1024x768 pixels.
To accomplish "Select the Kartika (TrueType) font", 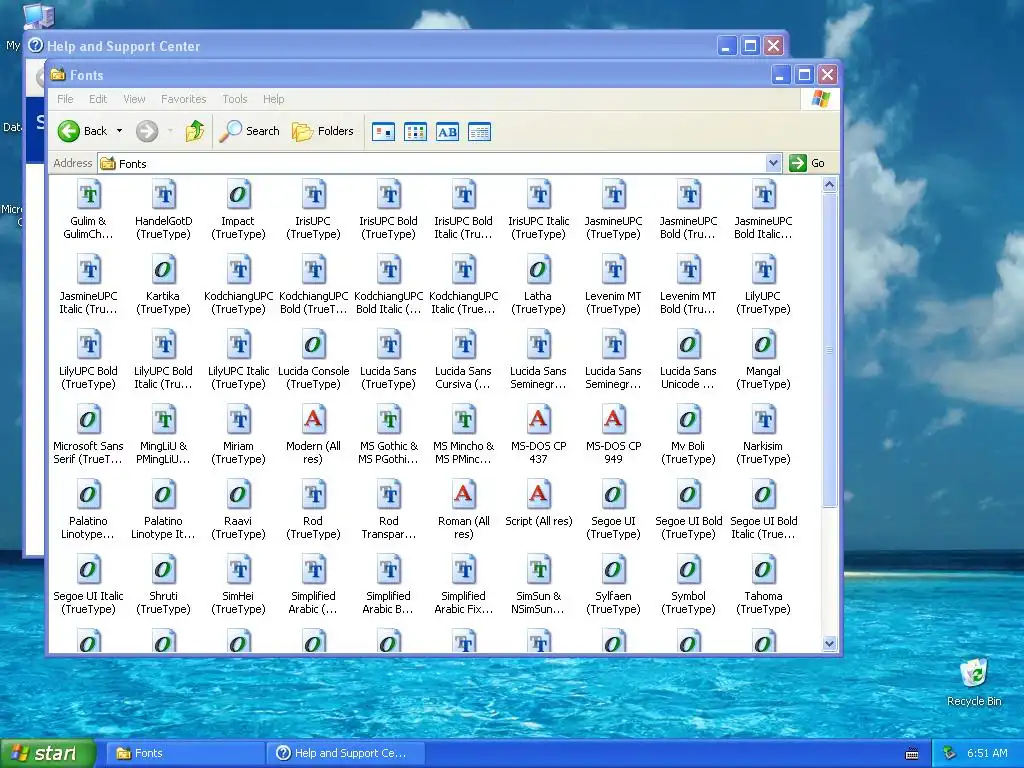I will pyautogui.click(x=163, y=284).
